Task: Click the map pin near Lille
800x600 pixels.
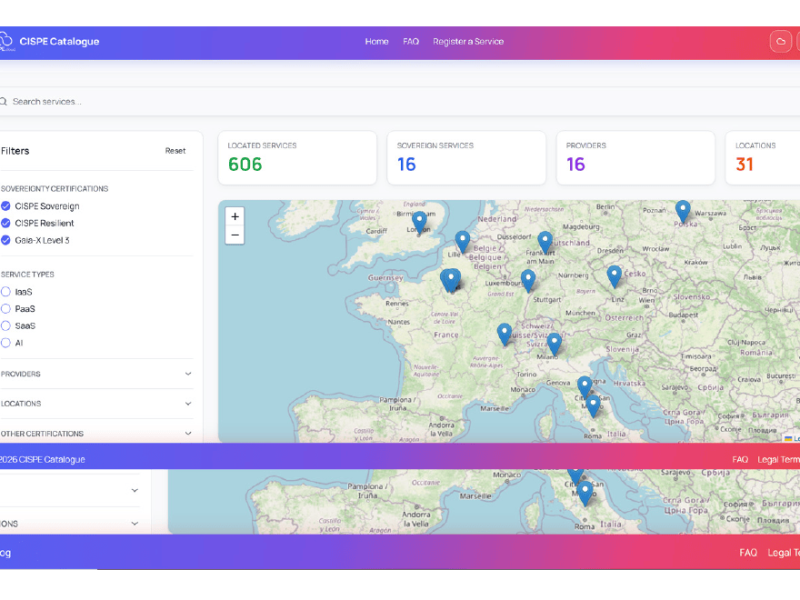Action: coord(462,240)
